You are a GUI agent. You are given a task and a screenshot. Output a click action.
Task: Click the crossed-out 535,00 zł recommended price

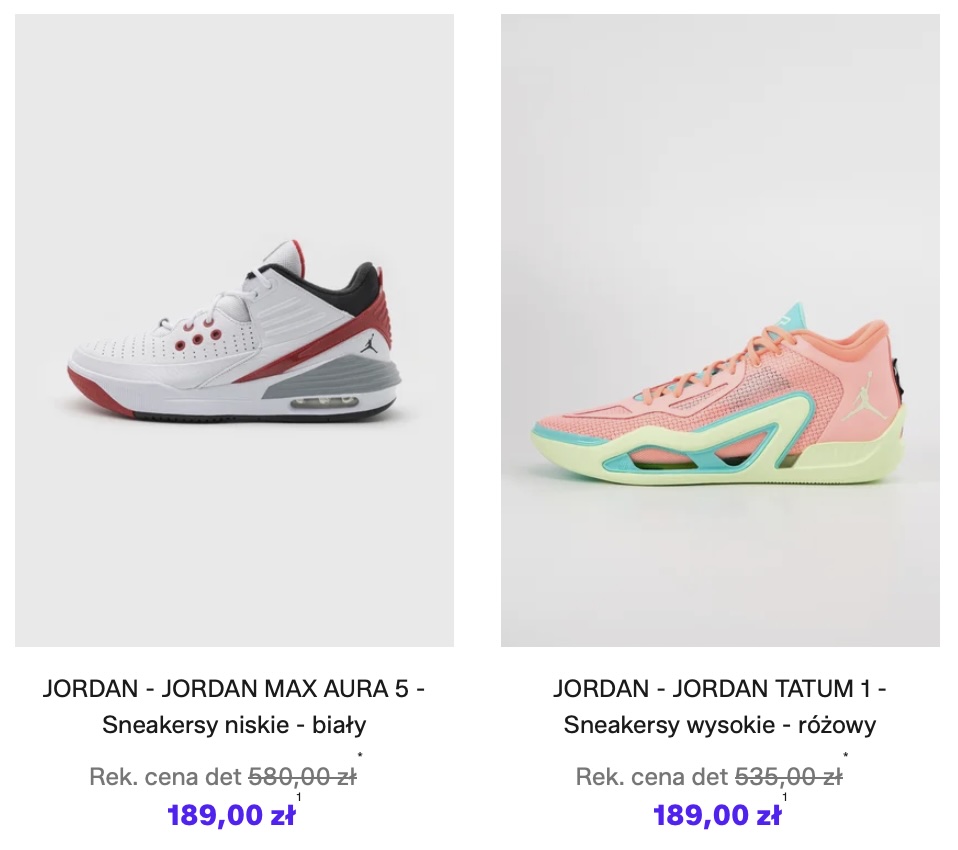click(x=788, y=777)
